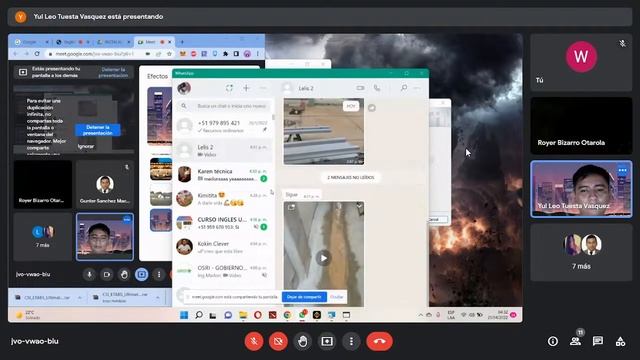
Task: Toggle microphone in the inner Meet bar
Action: (x=89, y=275)
